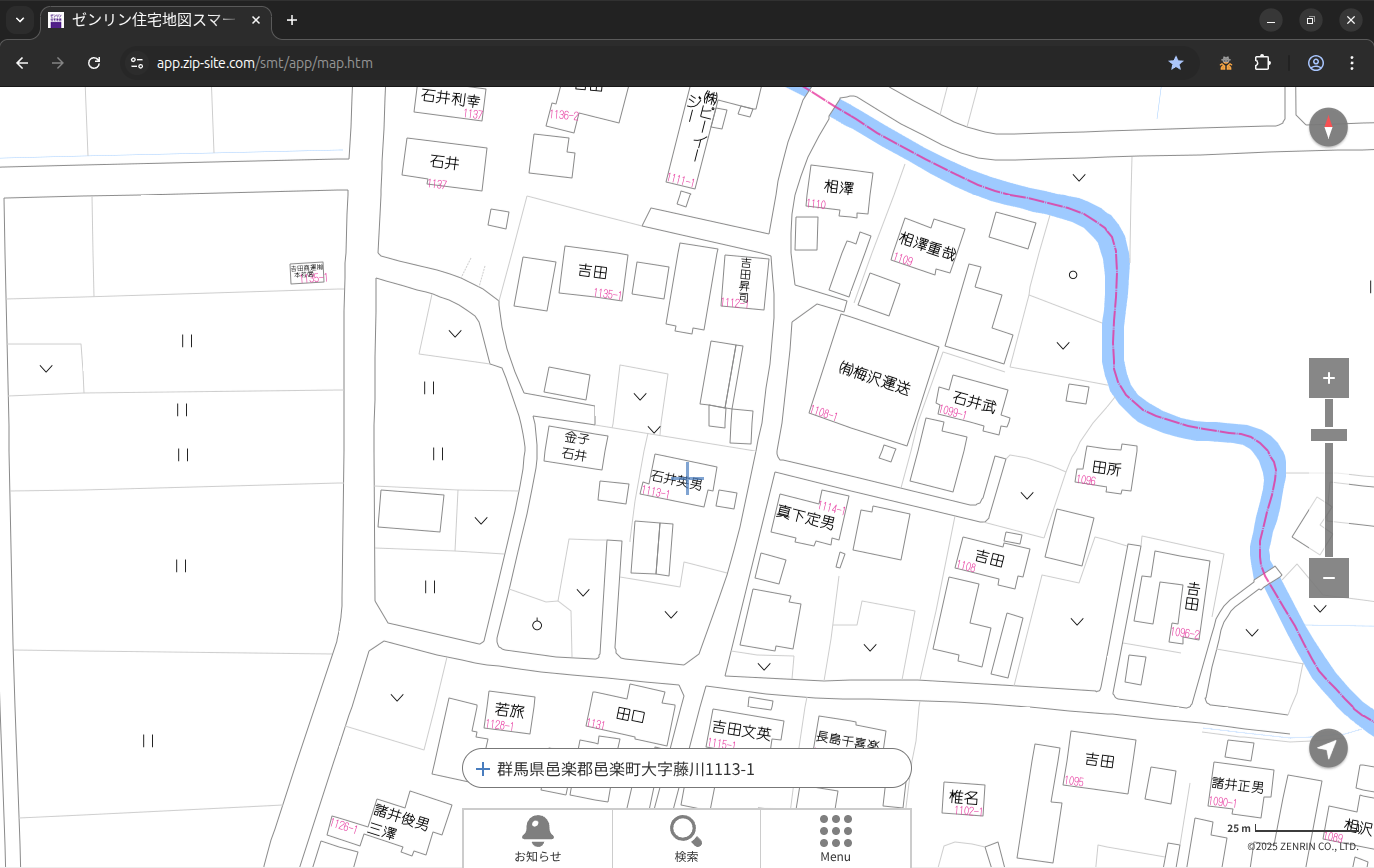Open the Menu grid icon
Viewport: 1374px width, 868px height.
click(x=835, y=838)
